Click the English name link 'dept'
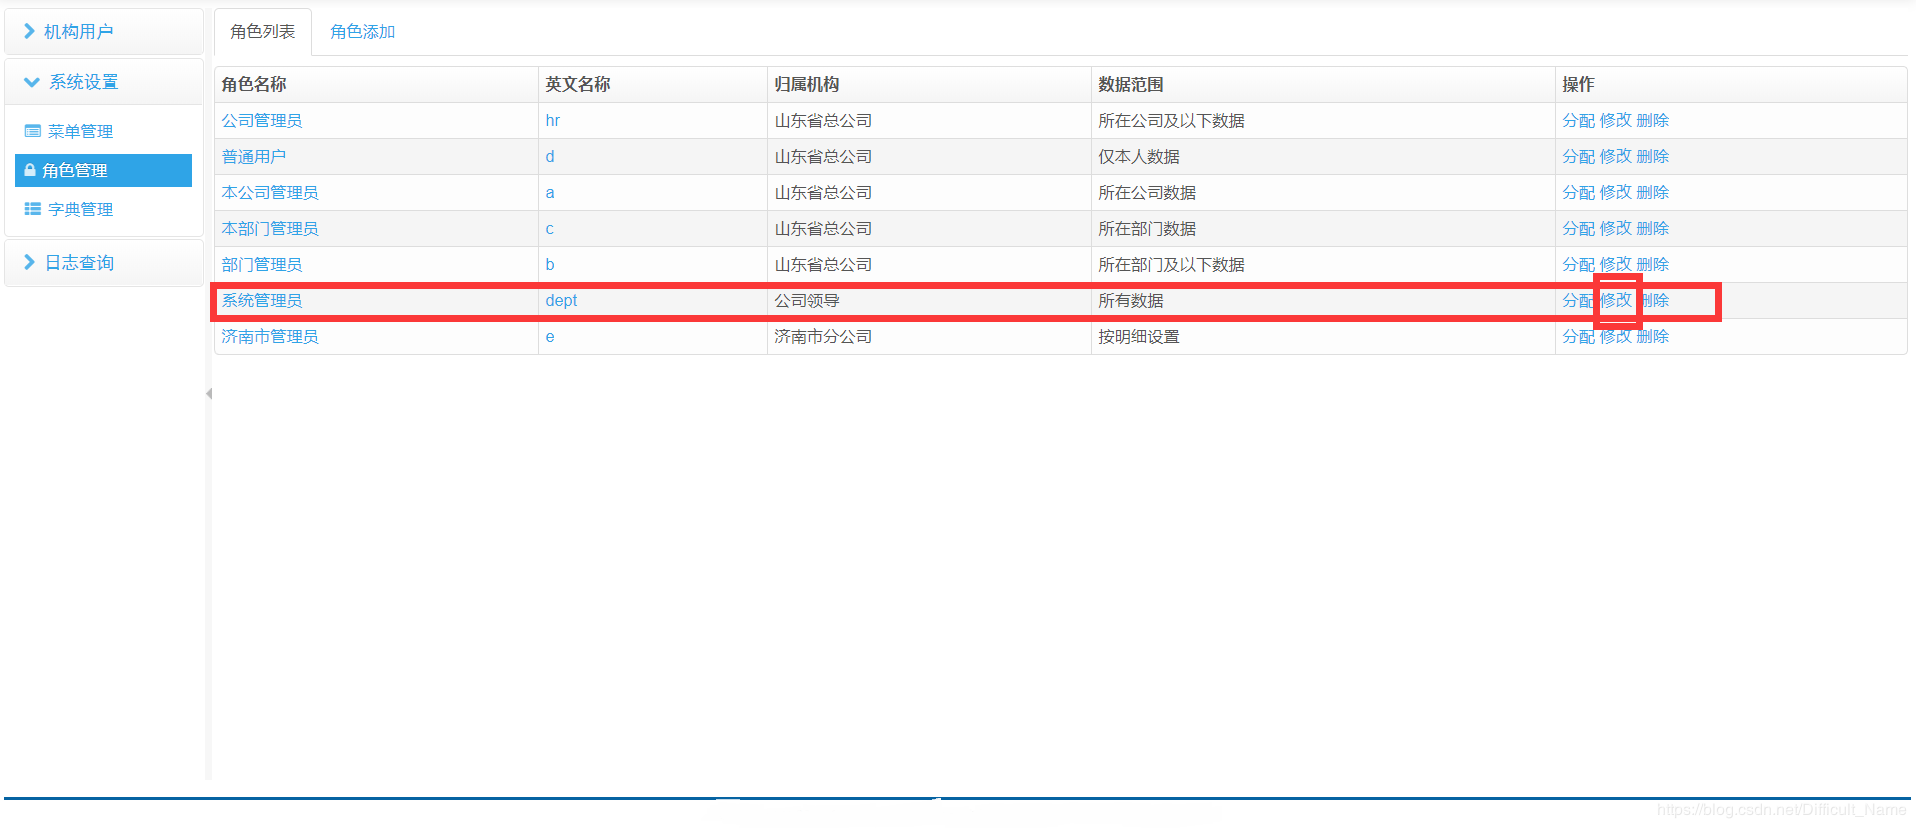Viewport: 1916px width, 828px height. click(561, 300)
